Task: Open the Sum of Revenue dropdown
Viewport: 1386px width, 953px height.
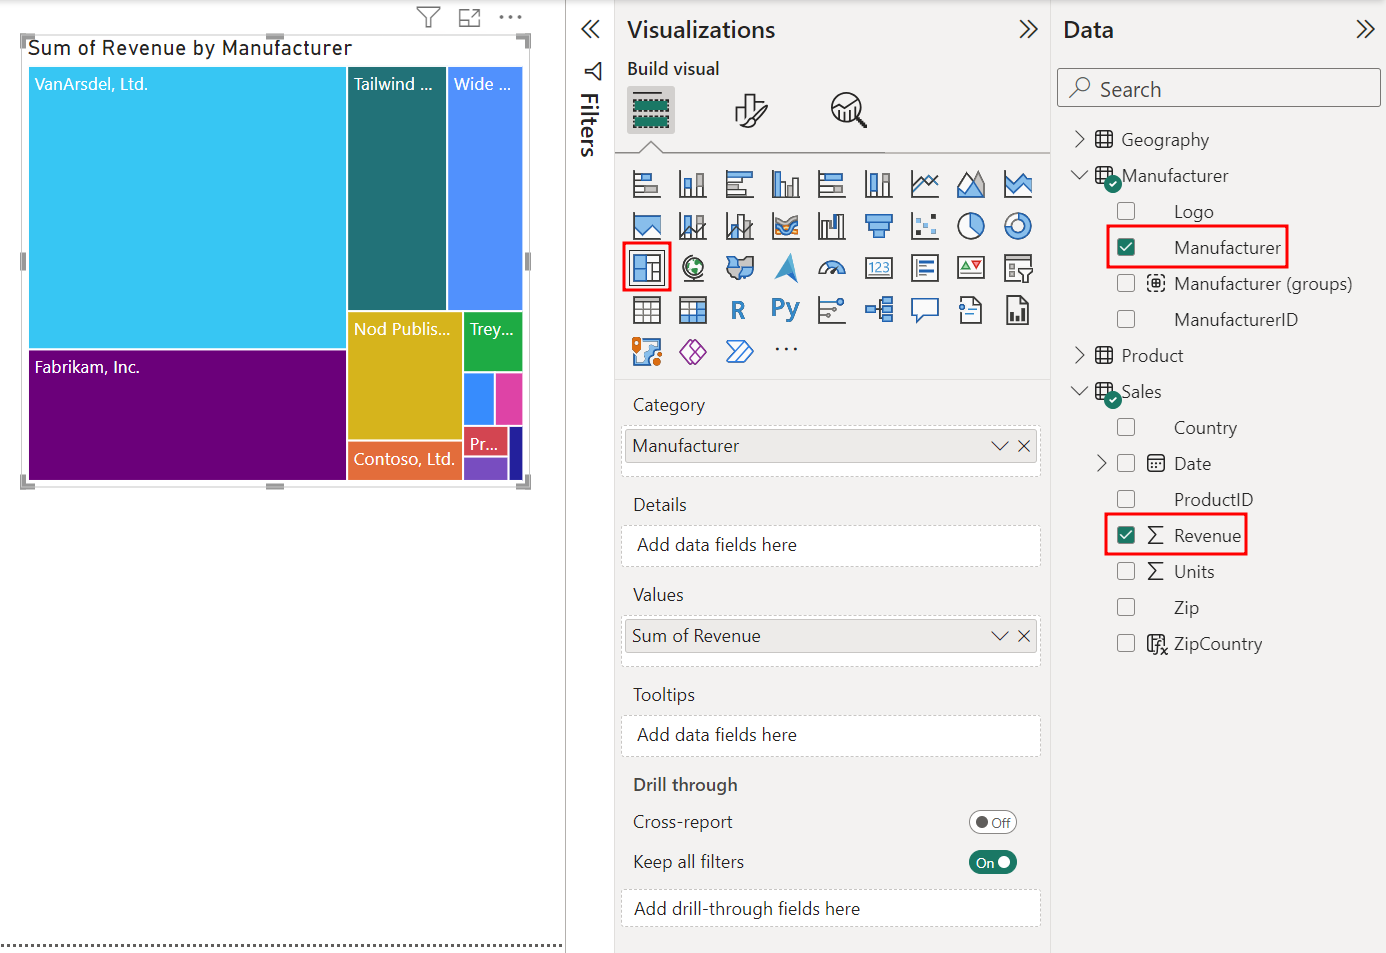Action: coord(999,636)
